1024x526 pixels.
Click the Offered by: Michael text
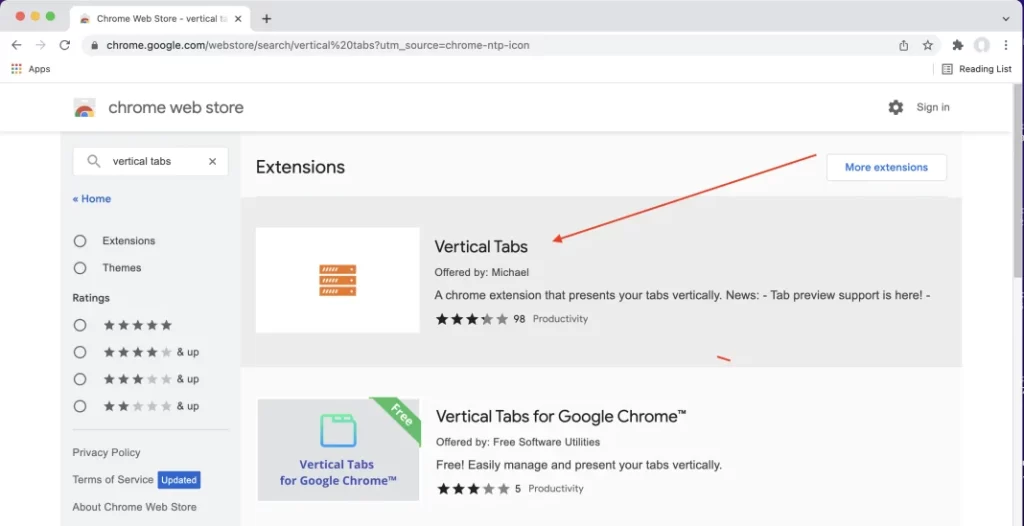pyautogui.click(x=482, y=272)
